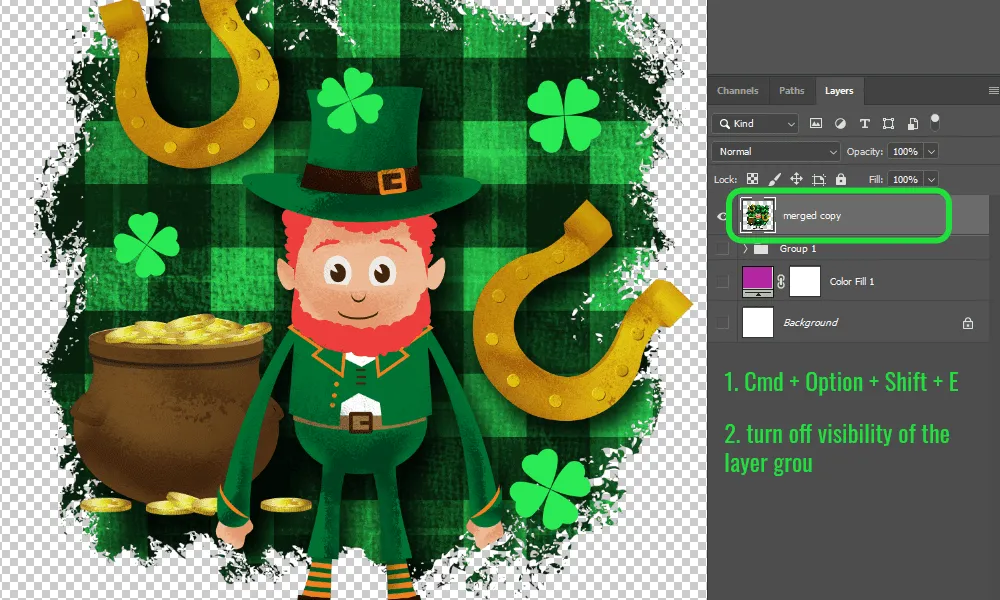Click the Group 1 folder icon
This screenshot has height=600, width=1000.
tap(761, 249)
